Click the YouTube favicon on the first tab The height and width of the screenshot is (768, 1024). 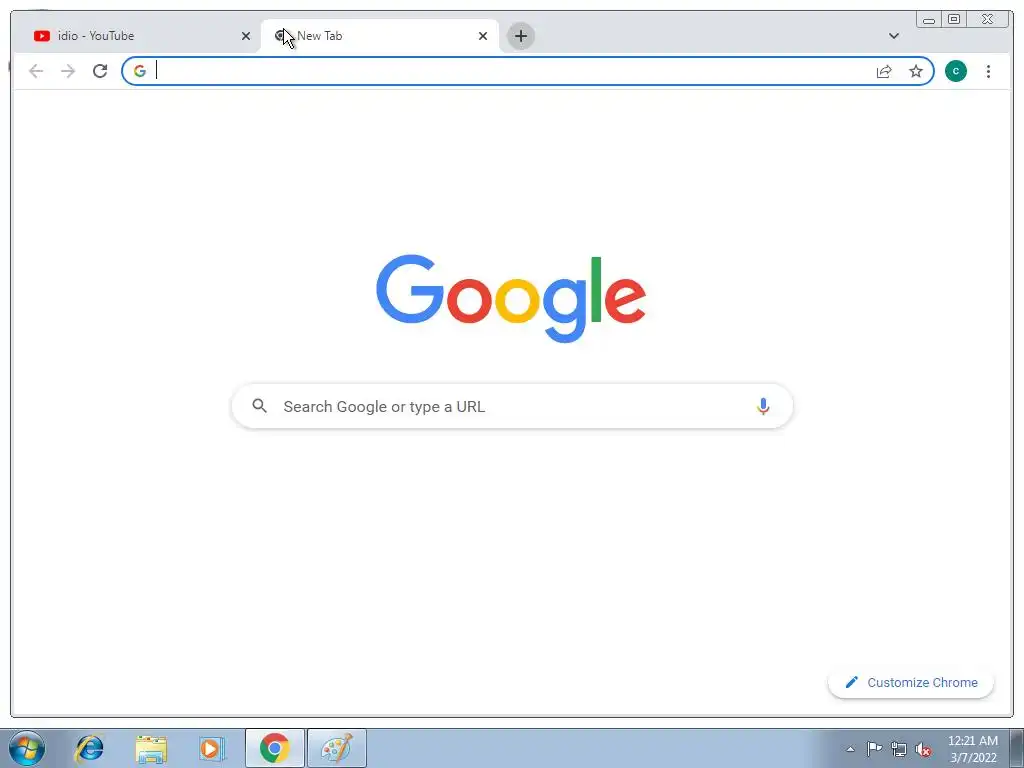click(x=42, y=36)
